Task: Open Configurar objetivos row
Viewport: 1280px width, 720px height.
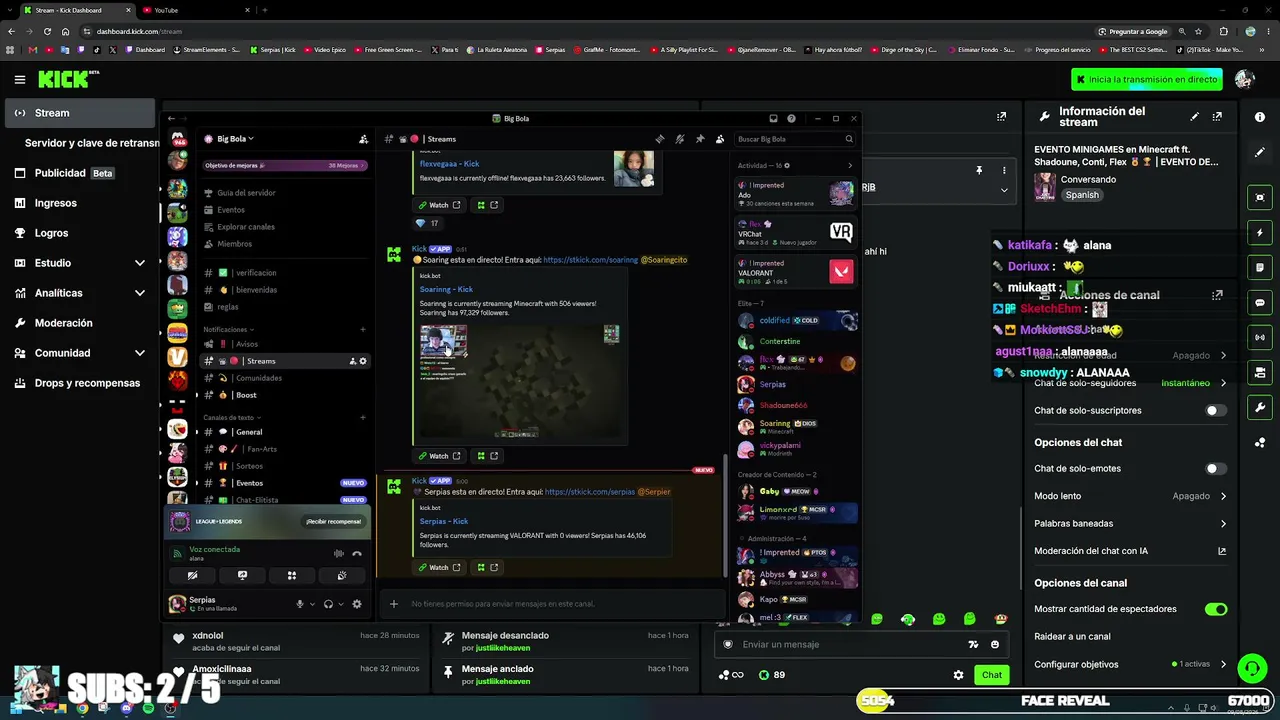Action: (1130, 664)
